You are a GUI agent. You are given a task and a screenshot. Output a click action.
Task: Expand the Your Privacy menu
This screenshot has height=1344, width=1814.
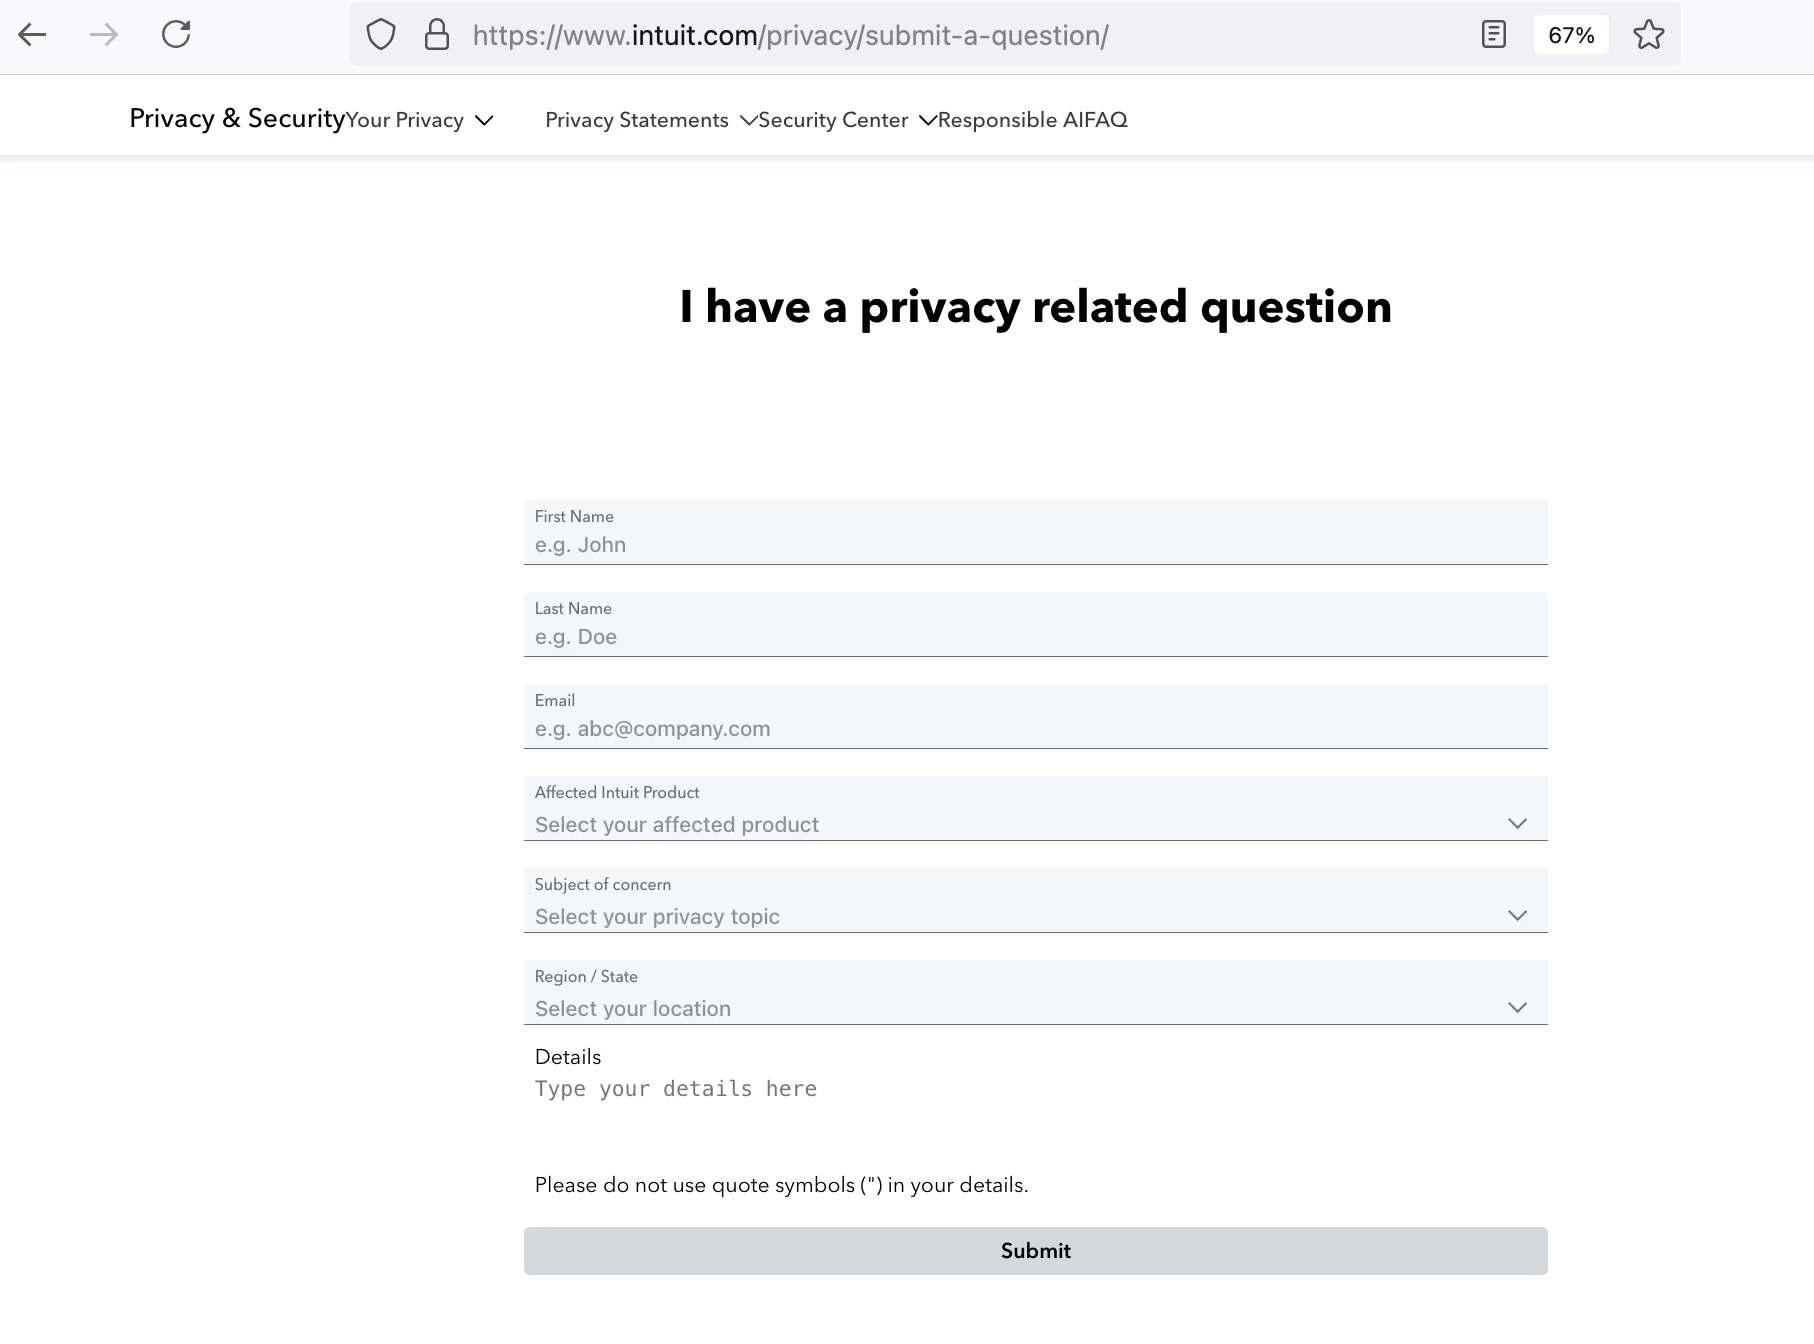coord(419,120)
